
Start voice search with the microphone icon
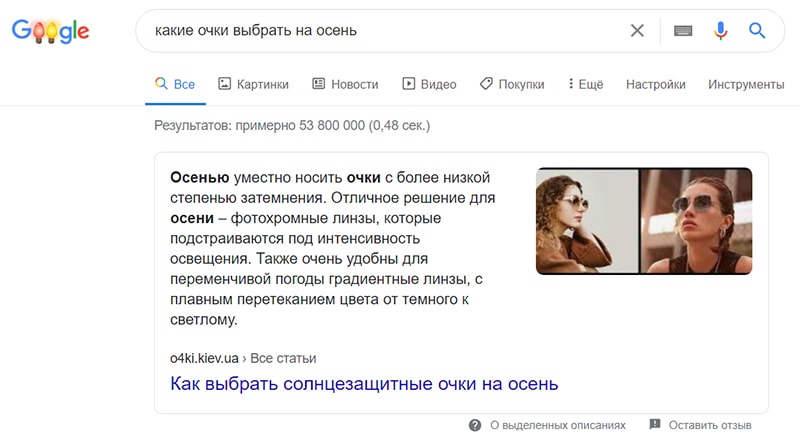[x=720, y=31]
